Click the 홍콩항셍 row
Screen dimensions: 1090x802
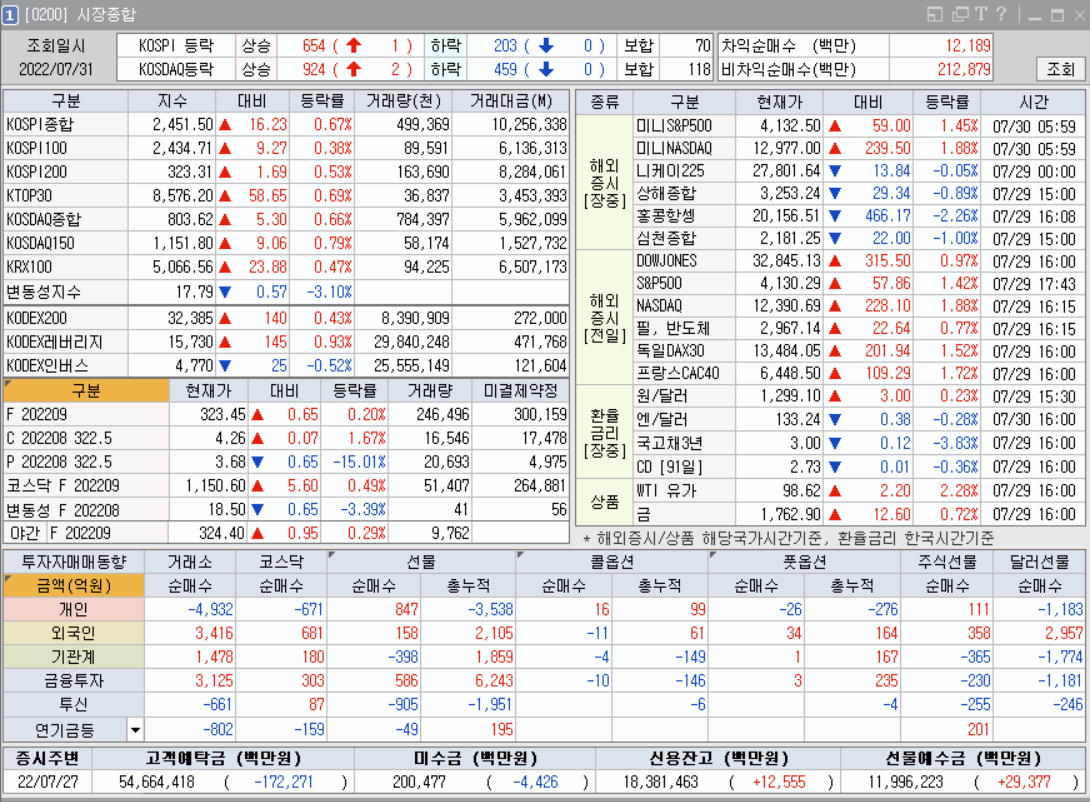pyautogui.click(x=858, y=216)
